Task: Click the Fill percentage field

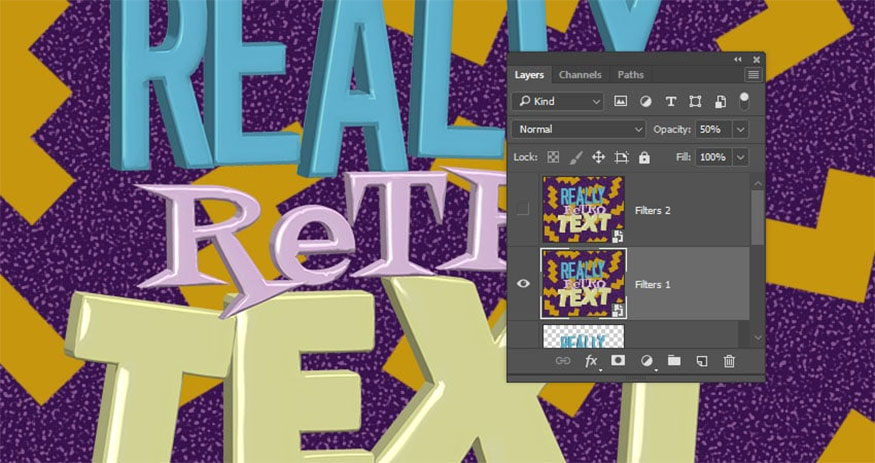Action: tap(713, 157)
